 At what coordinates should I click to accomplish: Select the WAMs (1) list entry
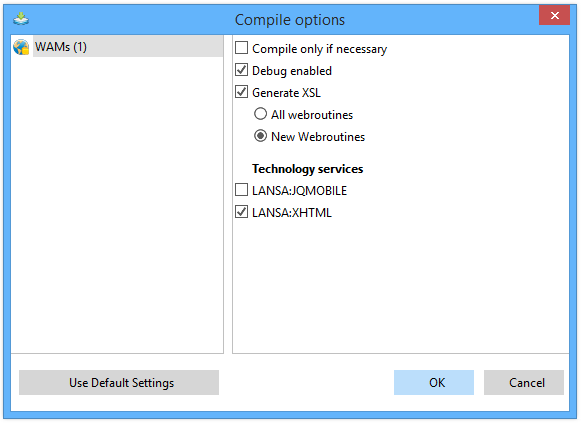point(117,47)
